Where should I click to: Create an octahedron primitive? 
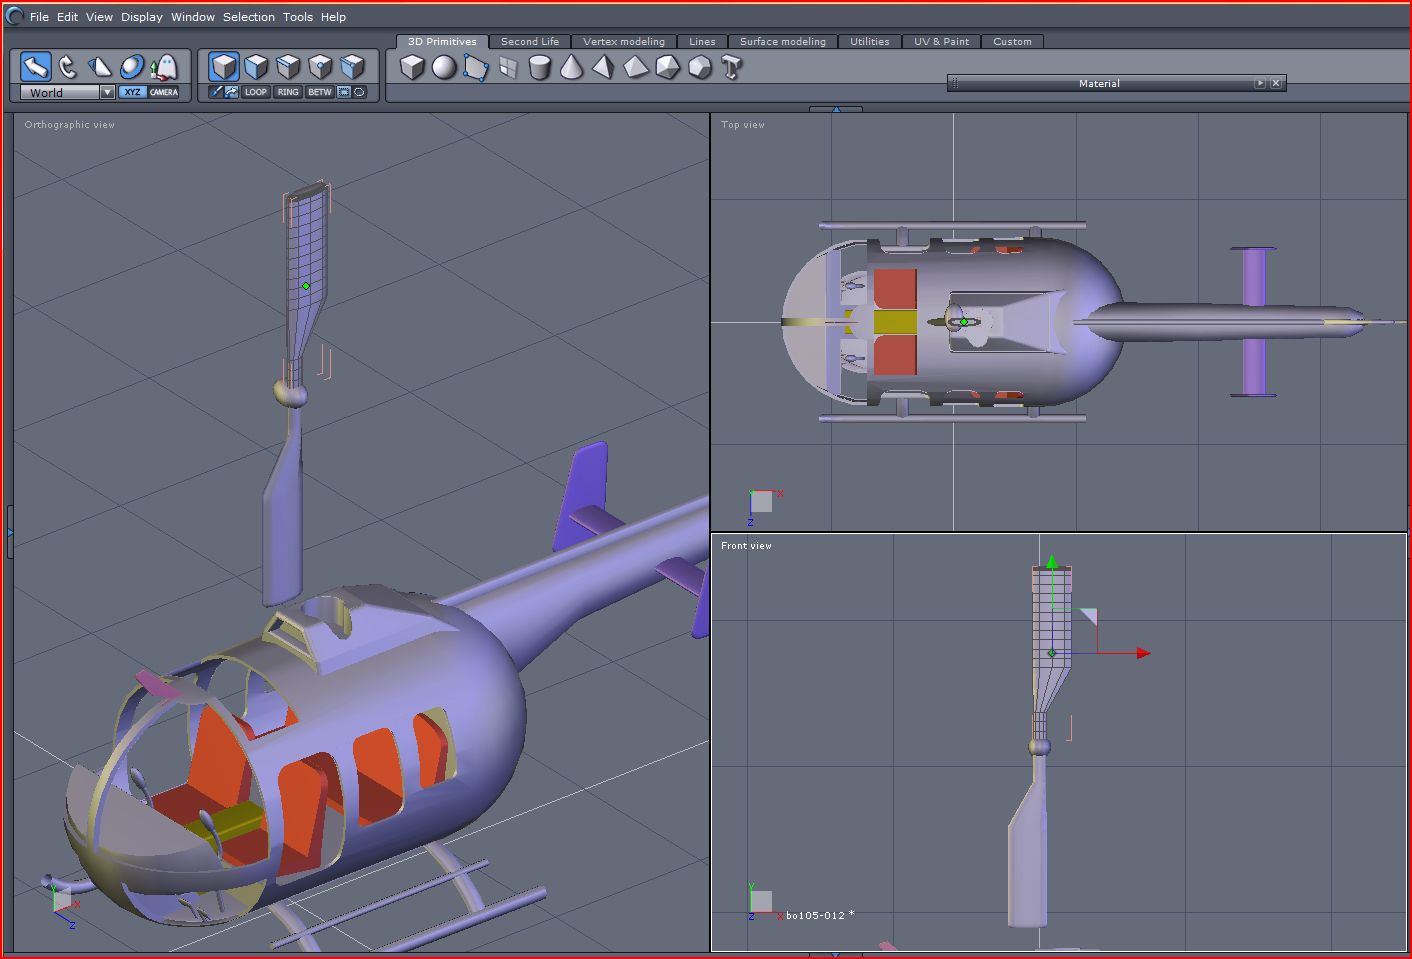tap(636, 67)
